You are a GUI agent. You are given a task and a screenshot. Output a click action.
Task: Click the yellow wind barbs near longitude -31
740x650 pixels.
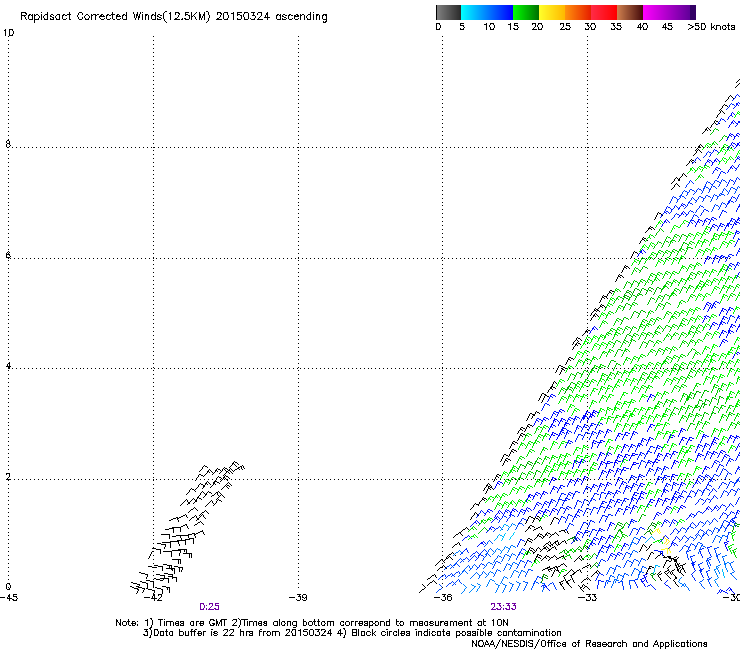pos(663,541)
